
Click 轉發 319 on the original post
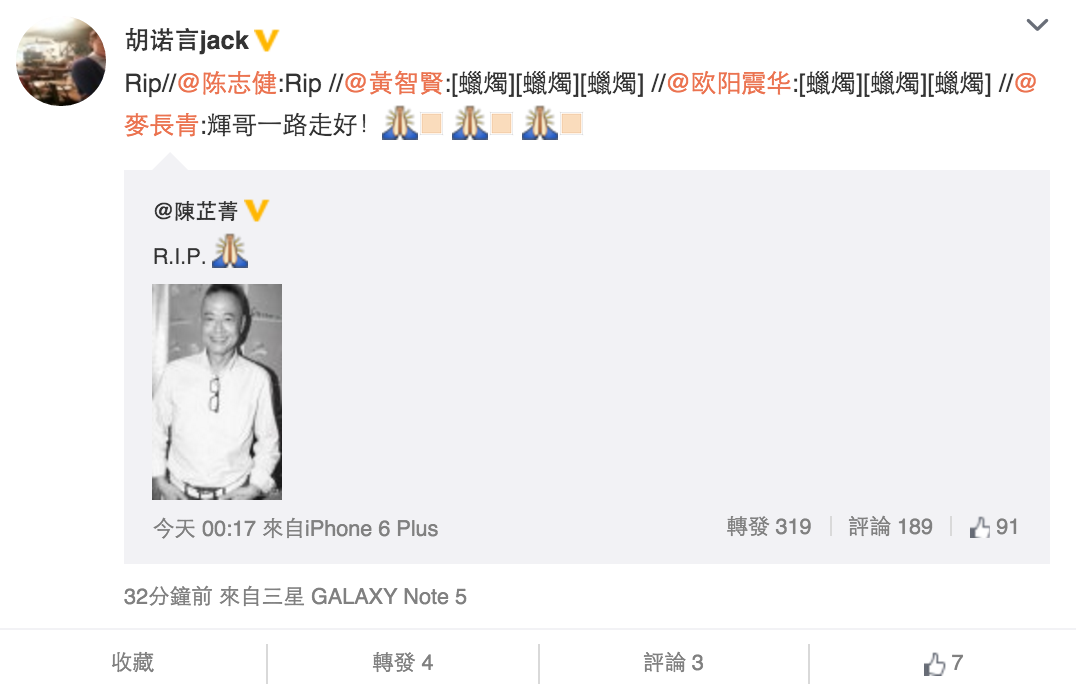(x=769, y=527)
